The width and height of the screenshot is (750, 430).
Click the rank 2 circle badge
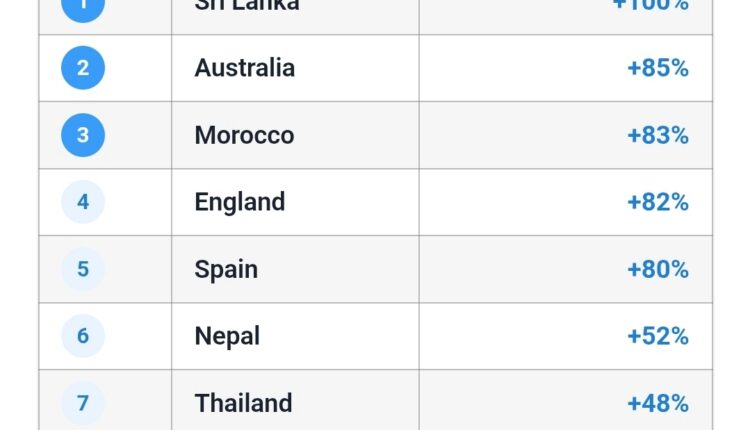pyautogui.click(x=83, y=68)
